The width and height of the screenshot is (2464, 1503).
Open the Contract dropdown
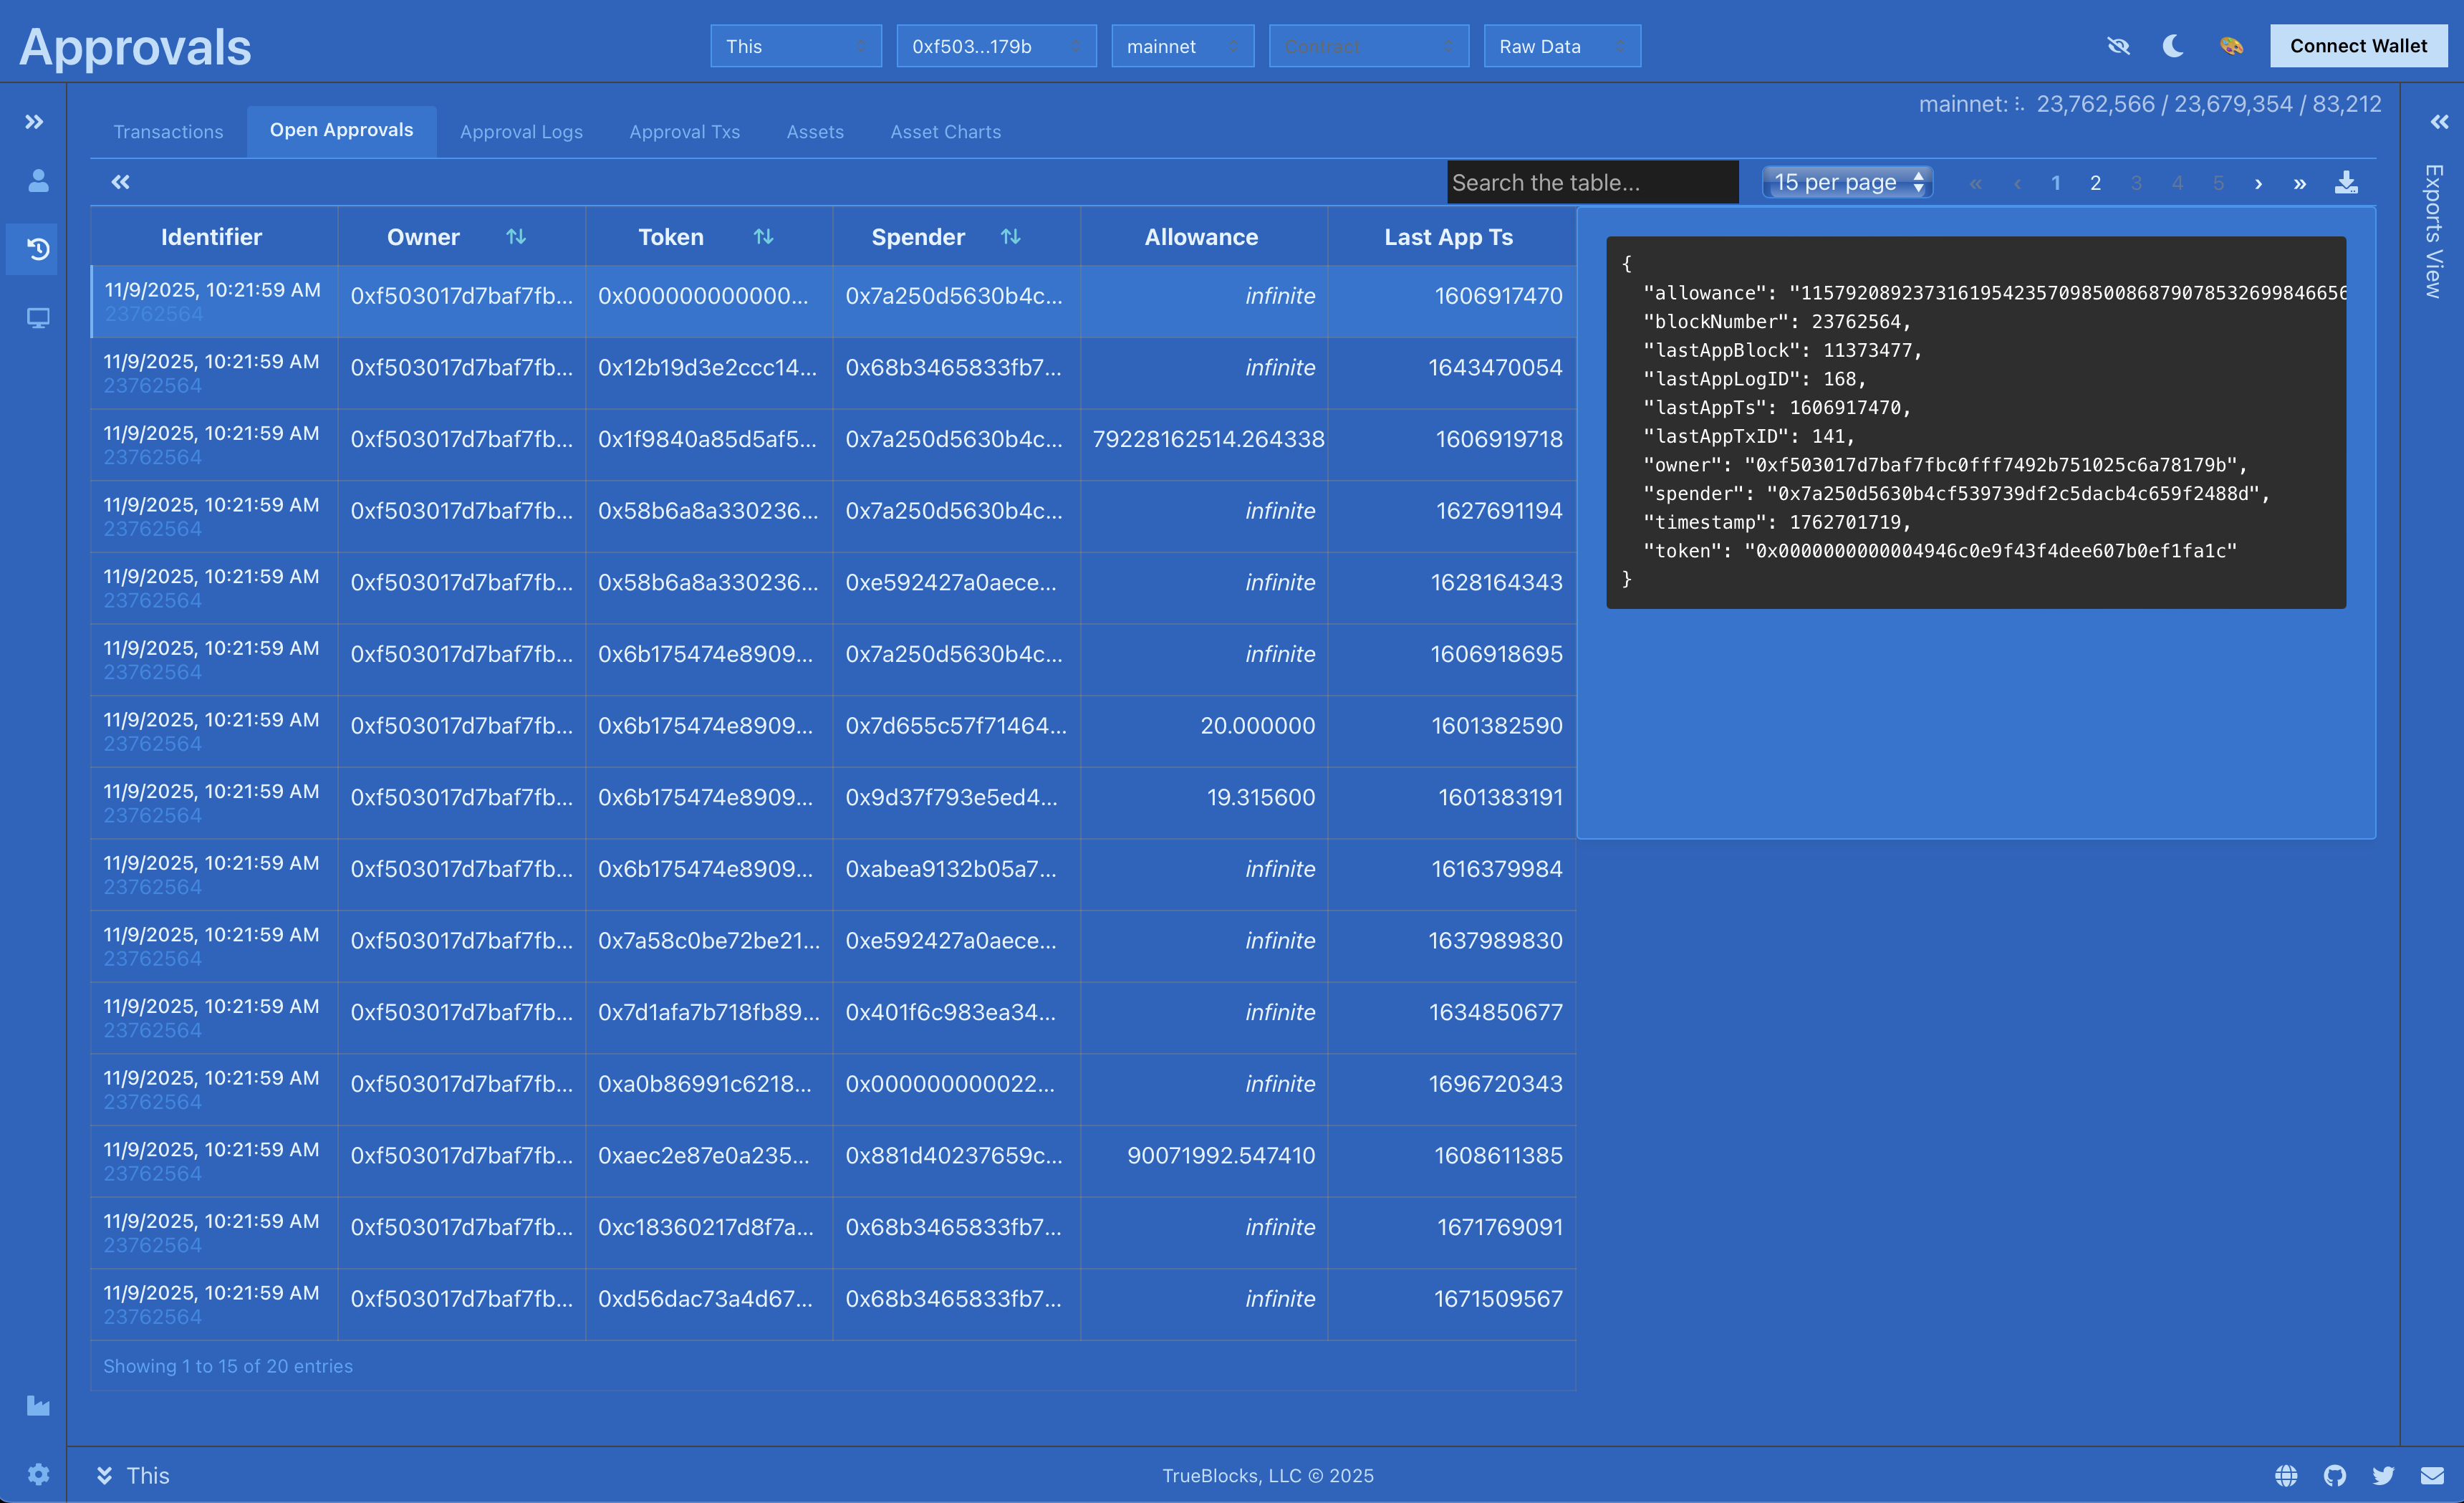point(1368,46)
